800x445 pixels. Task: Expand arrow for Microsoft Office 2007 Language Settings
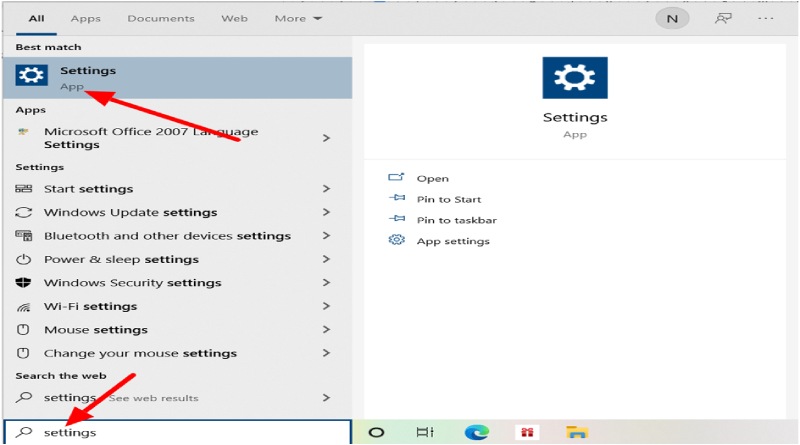click(x=327, y=138)
